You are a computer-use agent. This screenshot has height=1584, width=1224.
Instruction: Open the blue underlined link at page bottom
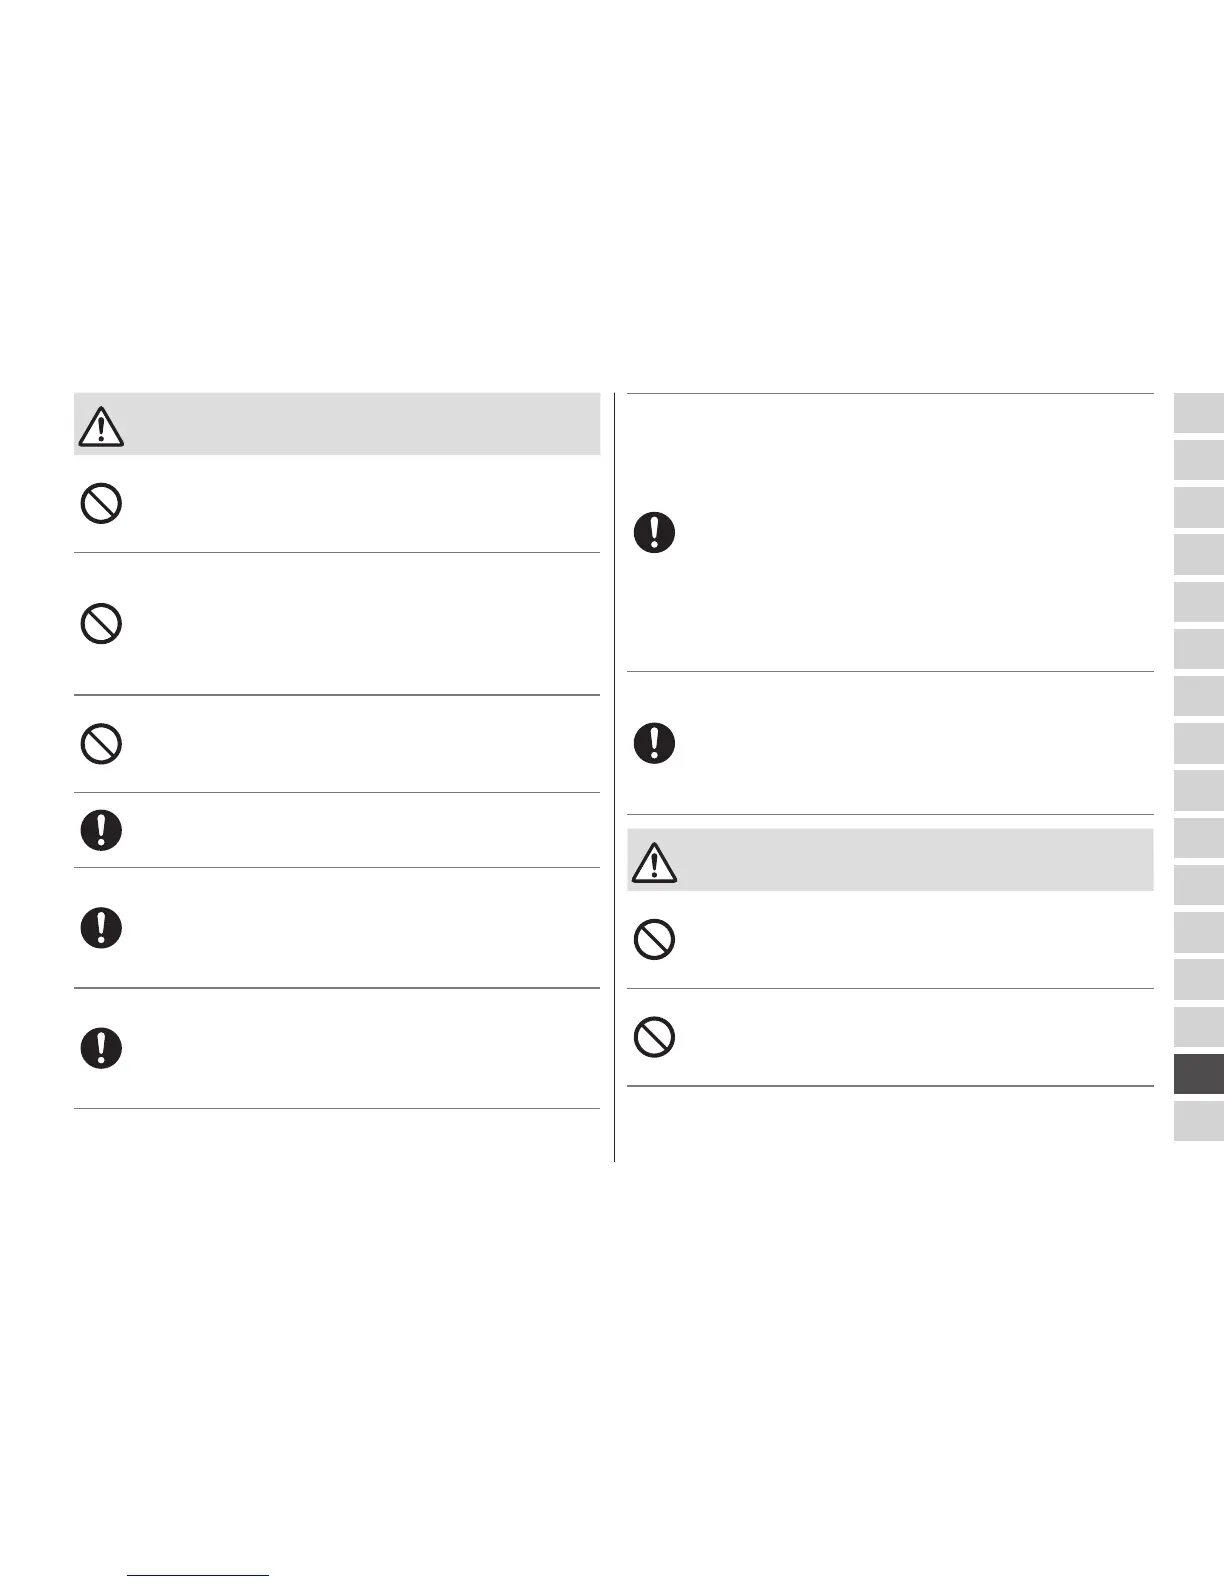[x=199, y=1574]
